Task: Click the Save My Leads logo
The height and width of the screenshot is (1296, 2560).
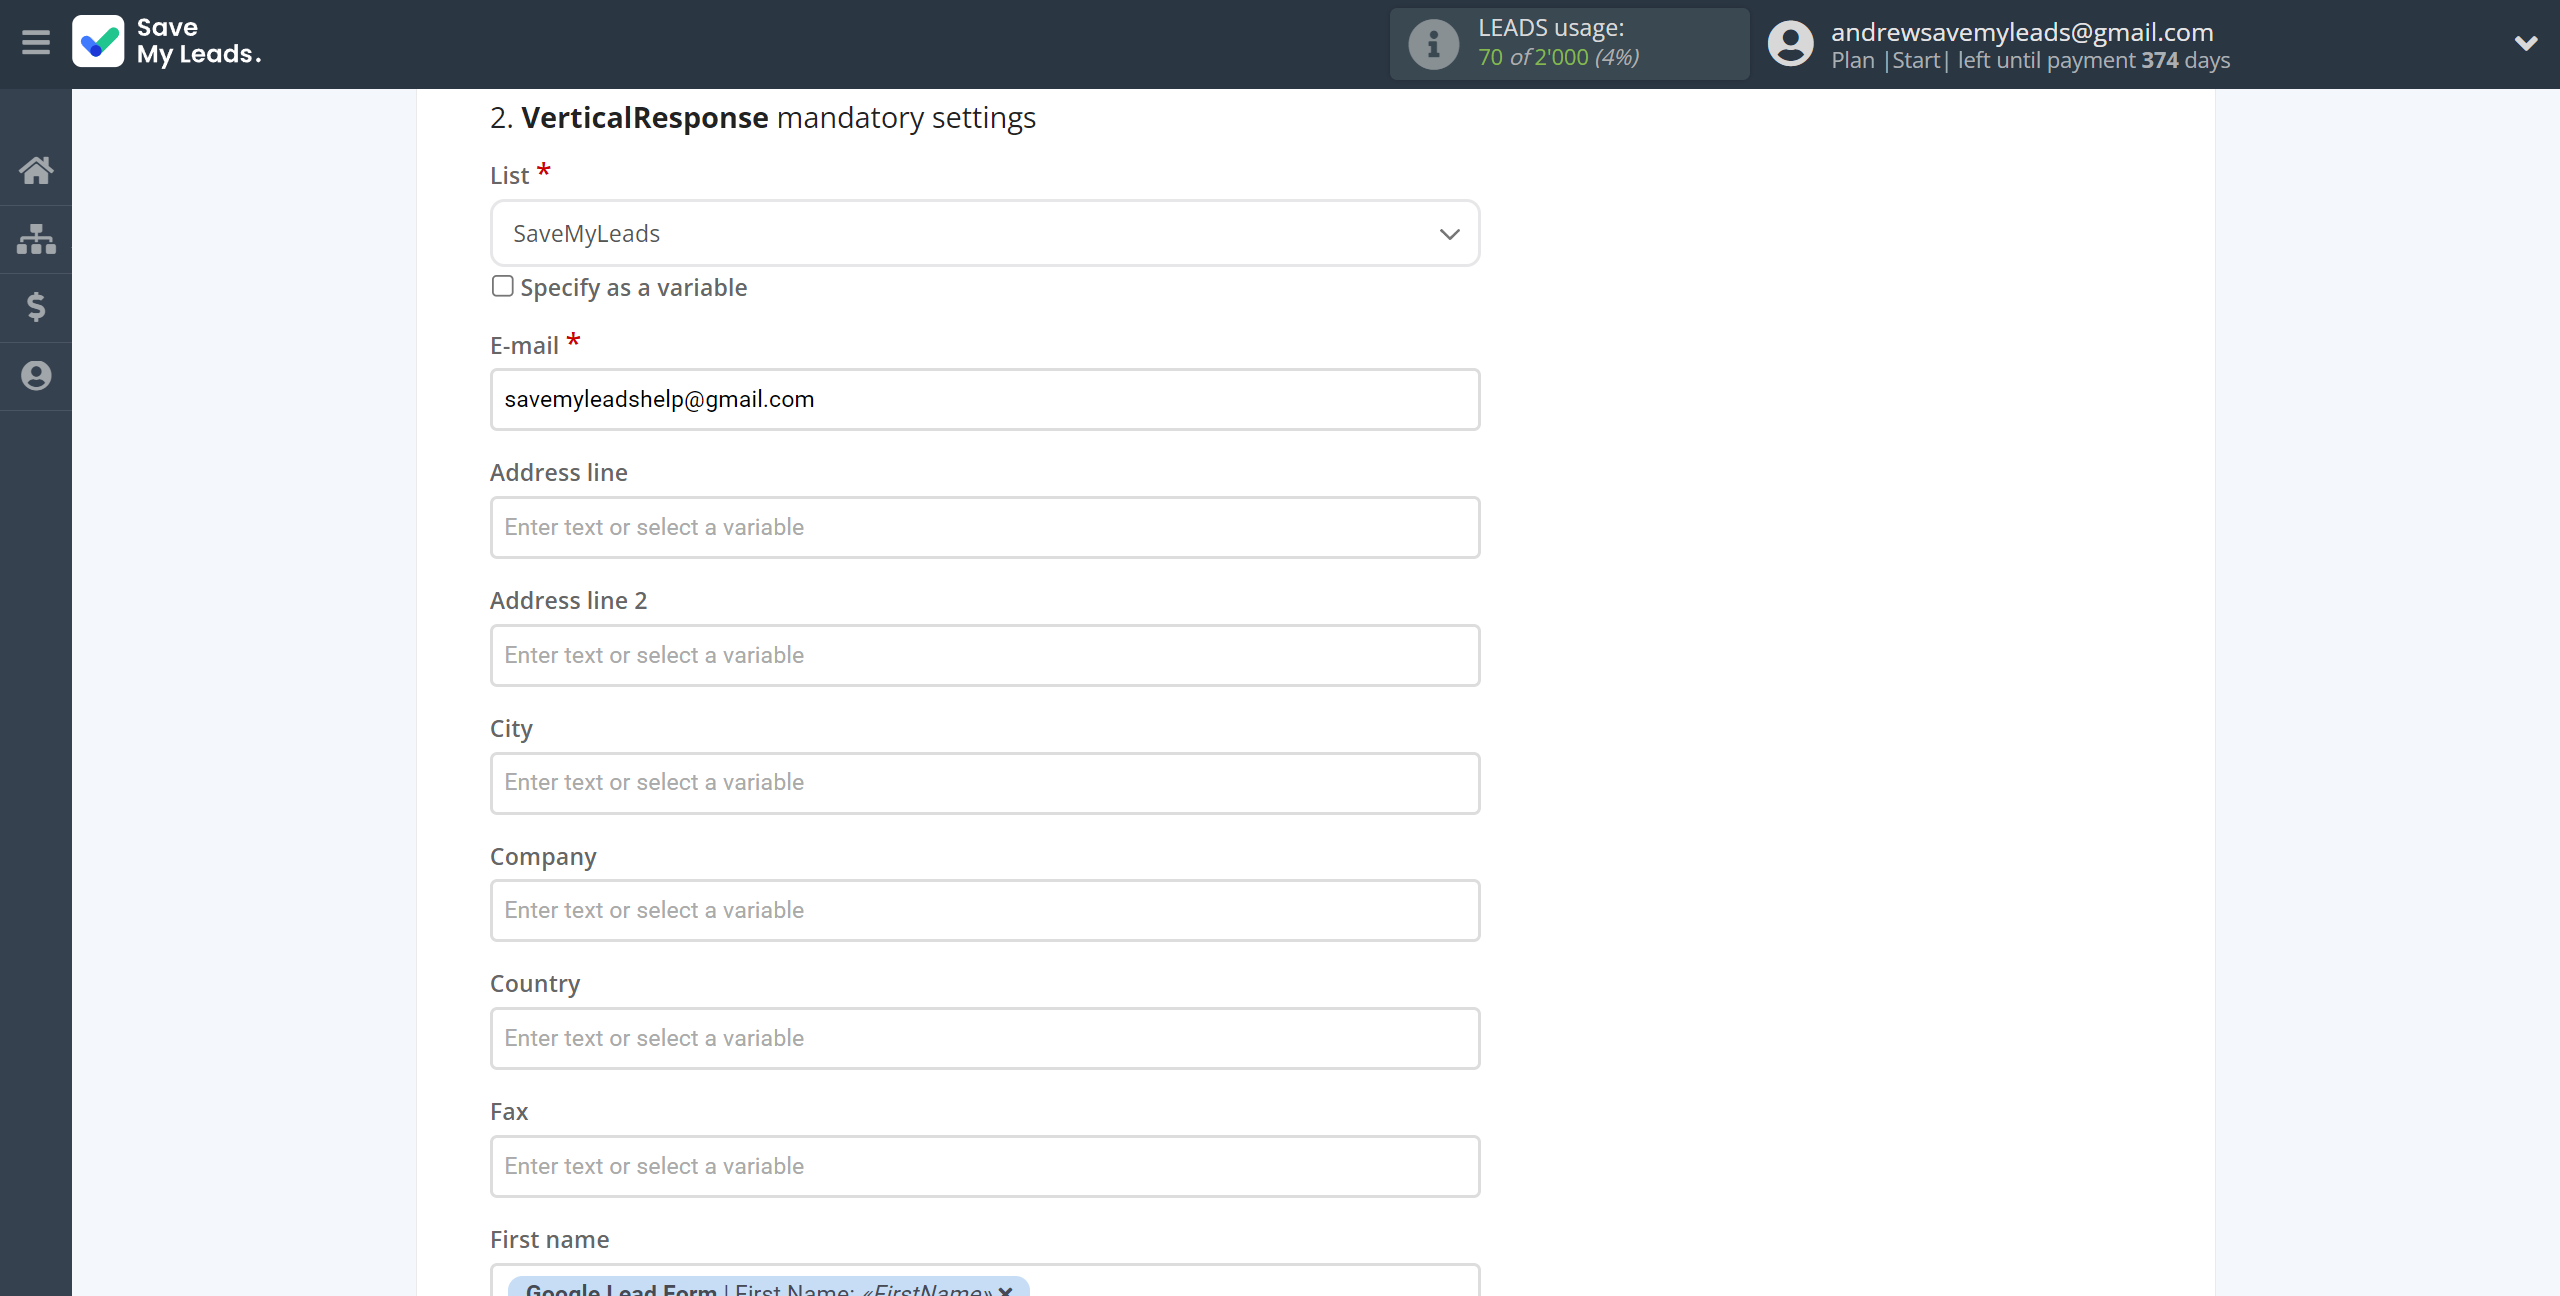Action: [98, 42]
